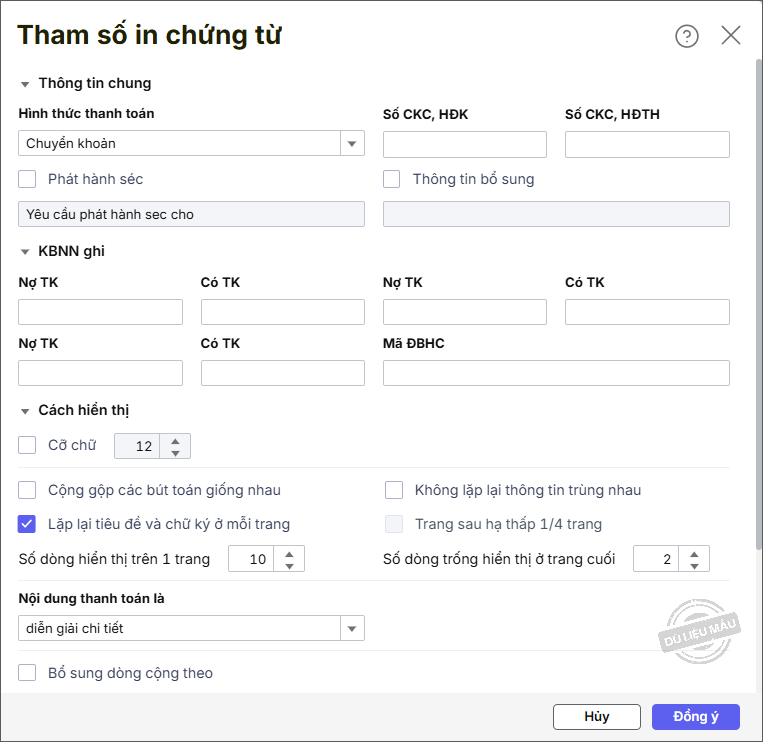Increase Số dòng hiển thị trên 1 trang
This screenshot has height=742, width=763.
290,553
